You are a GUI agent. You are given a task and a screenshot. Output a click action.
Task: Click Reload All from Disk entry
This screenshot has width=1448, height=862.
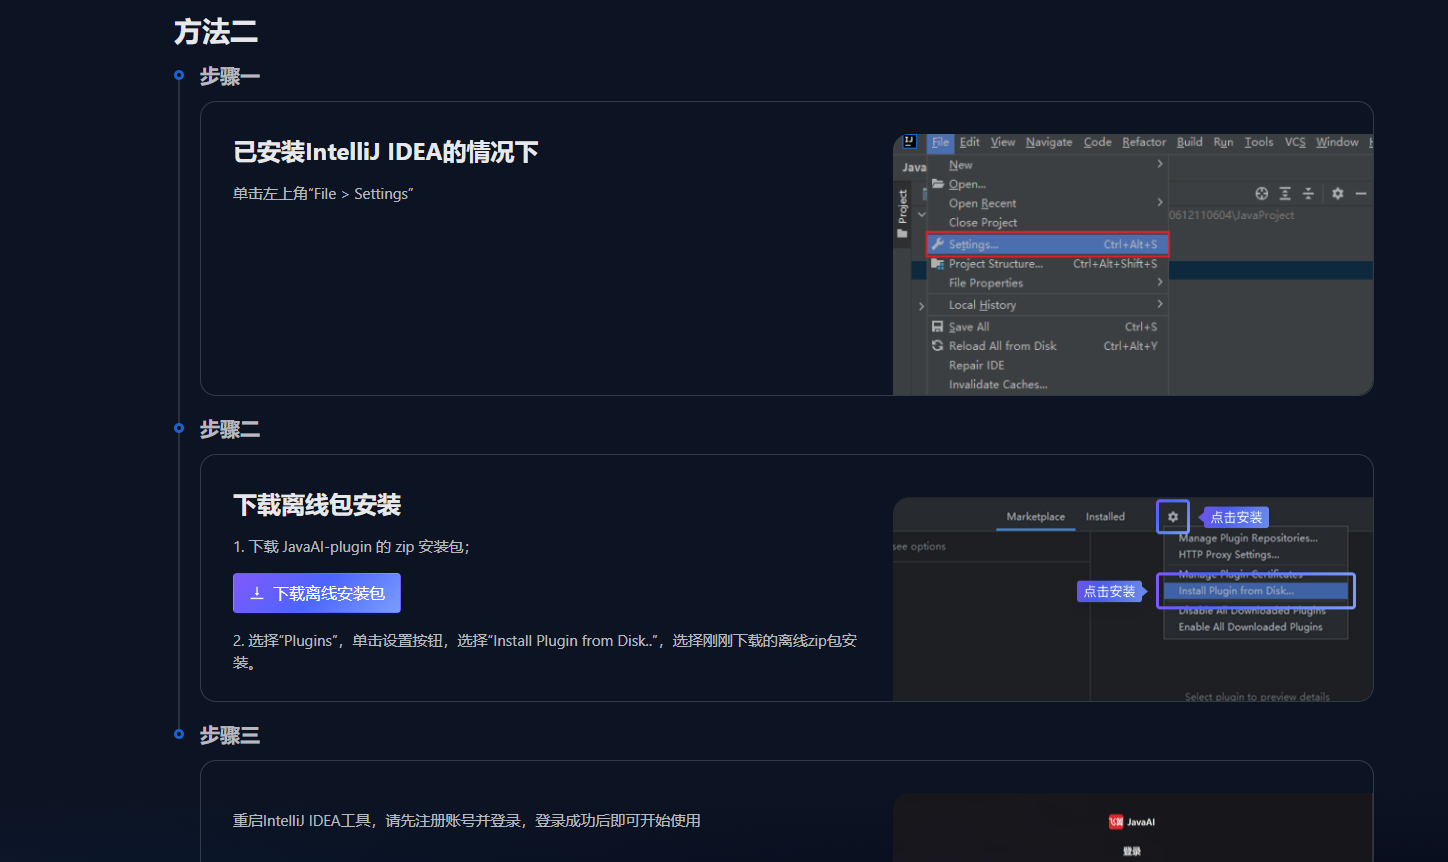[1047, 346]
